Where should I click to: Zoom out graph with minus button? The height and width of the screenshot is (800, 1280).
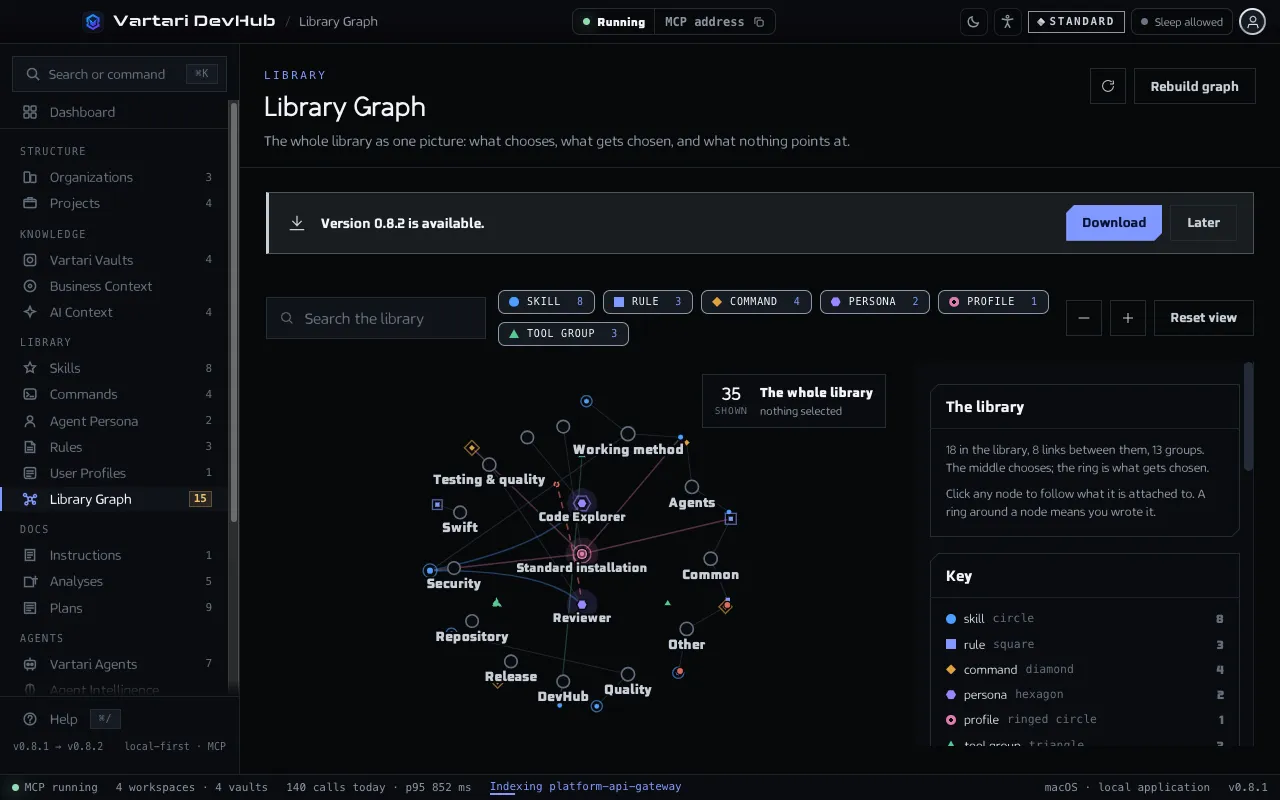tap(1084, 318)
